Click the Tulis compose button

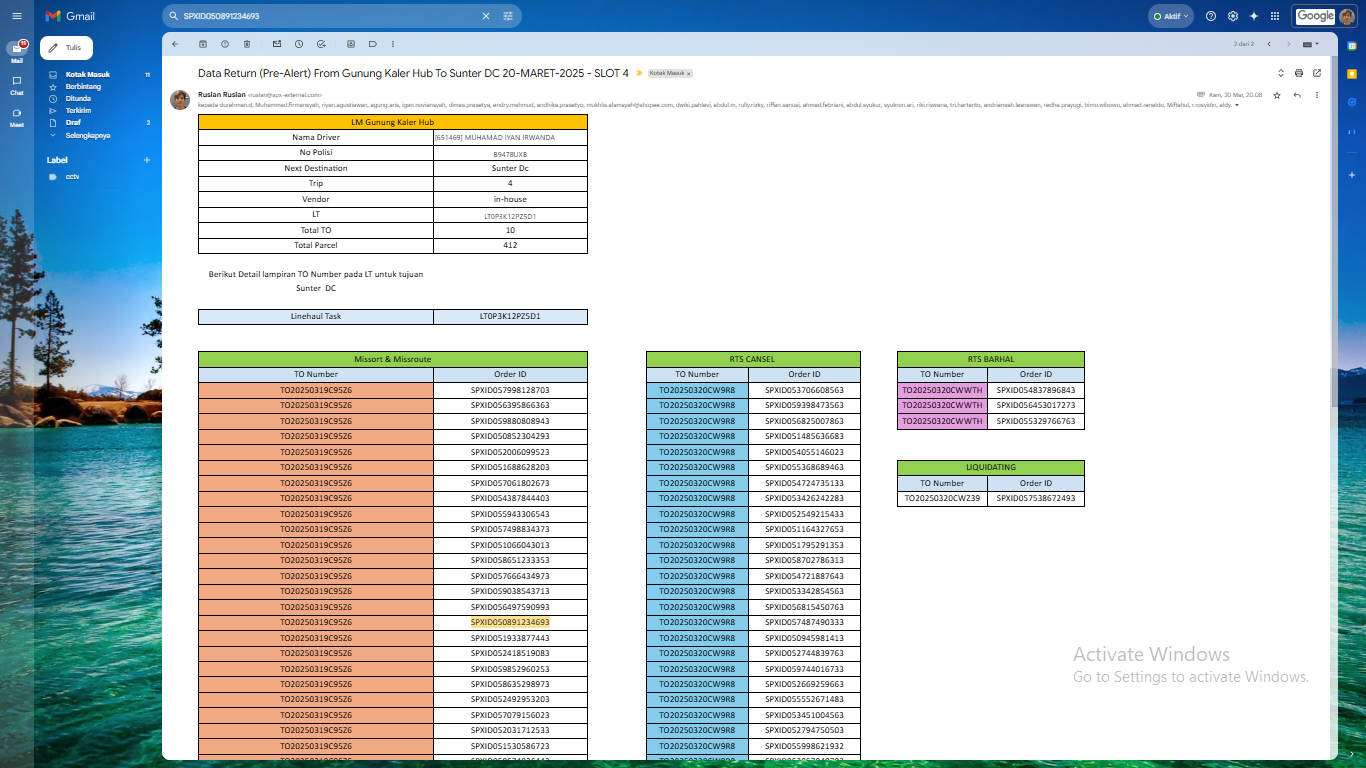point(66,47)
